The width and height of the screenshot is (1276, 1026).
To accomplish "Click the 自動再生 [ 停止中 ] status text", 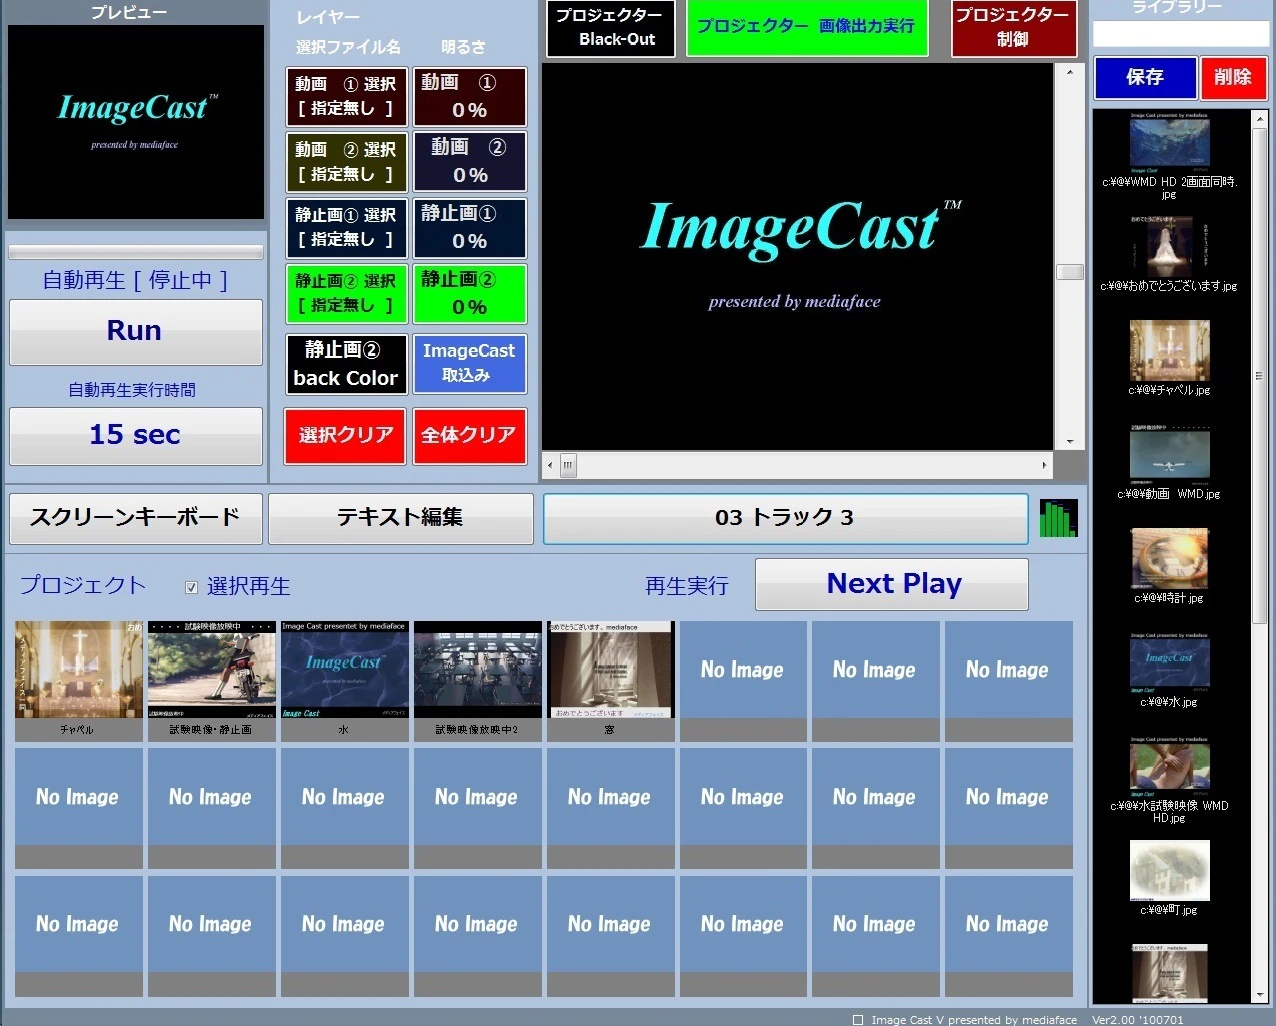I will pyautogui.click(x=136, y=281).
